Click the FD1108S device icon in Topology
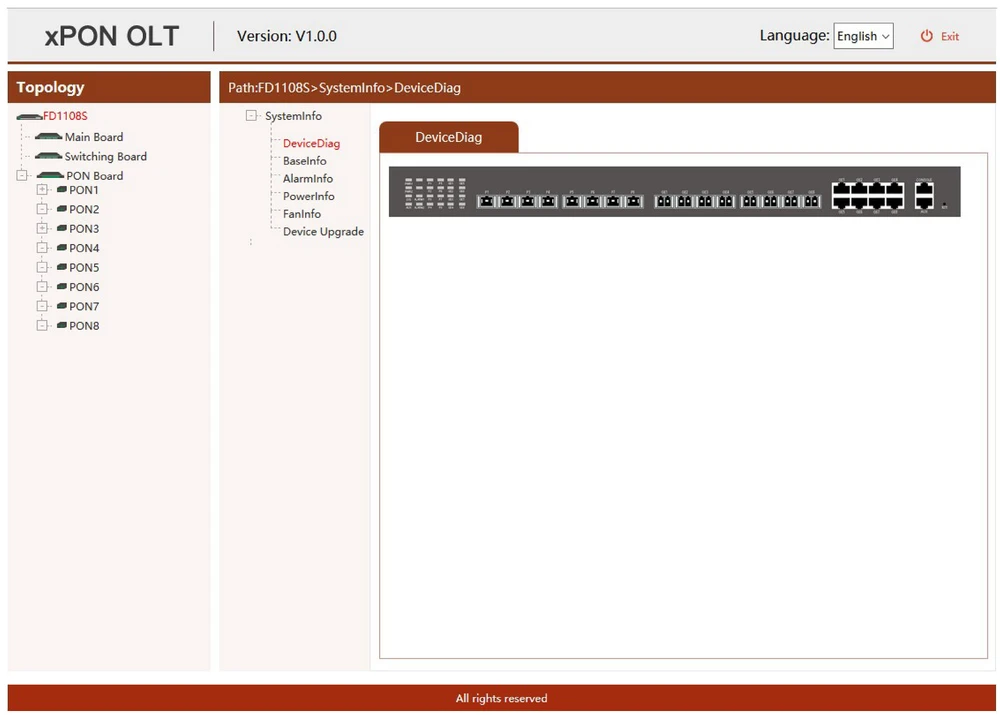The width and height of the screenshot is (1000, 715). [29, 117]
